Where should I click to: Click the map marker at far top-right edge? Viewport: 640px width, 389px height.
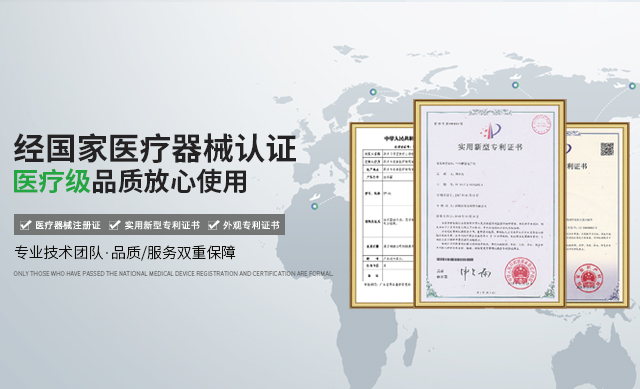(632, 86)
